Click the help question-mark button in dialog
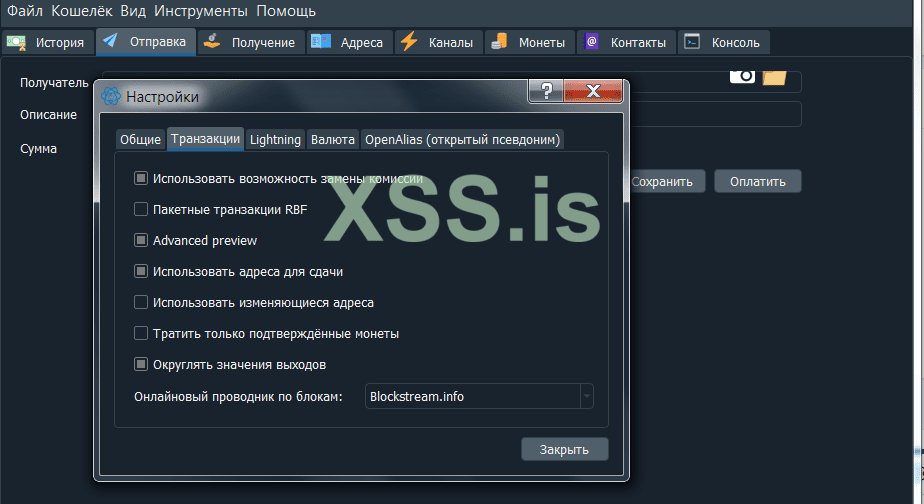 [x=546, y=91]
